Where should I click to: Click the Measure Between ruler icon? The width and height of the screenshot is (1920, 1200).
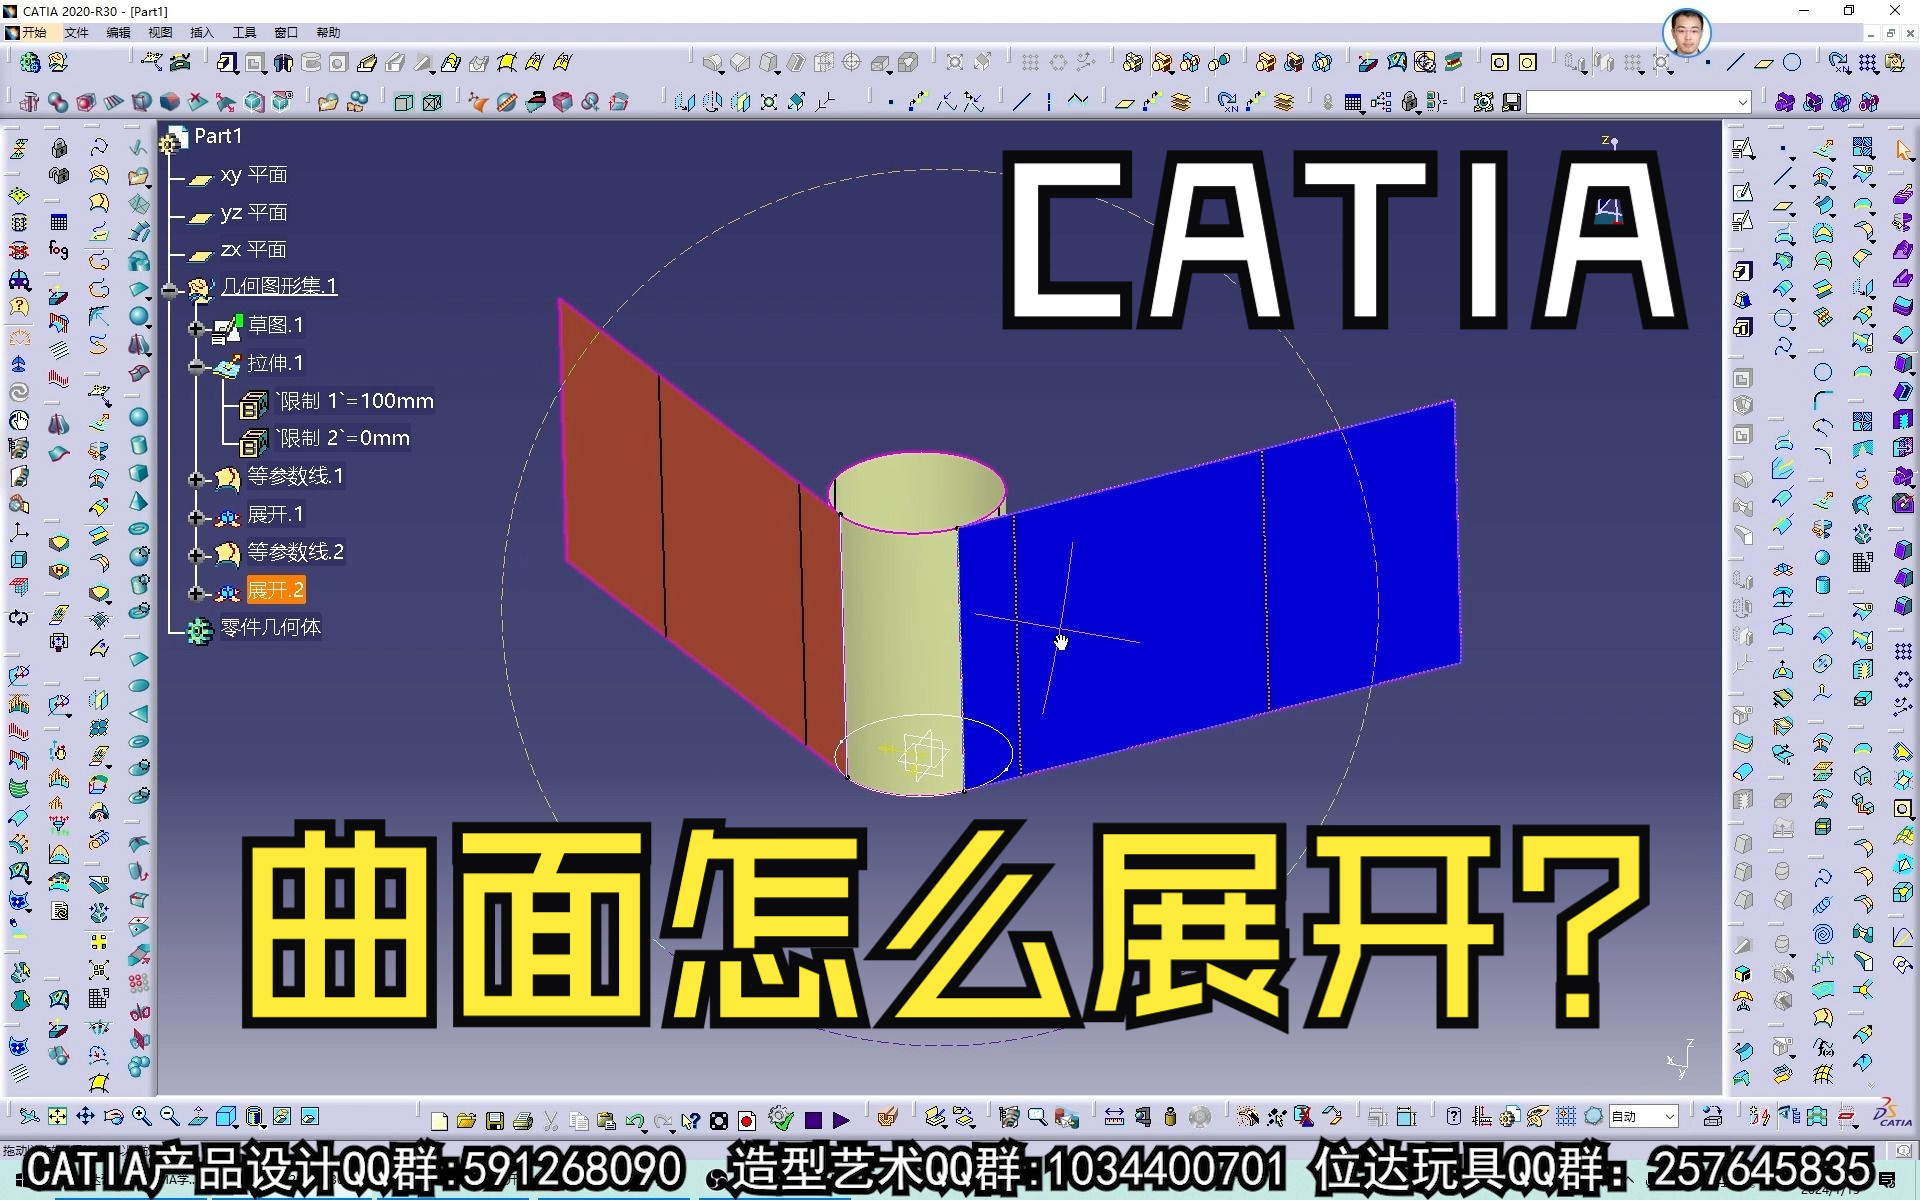[x=1114, y=1117]
